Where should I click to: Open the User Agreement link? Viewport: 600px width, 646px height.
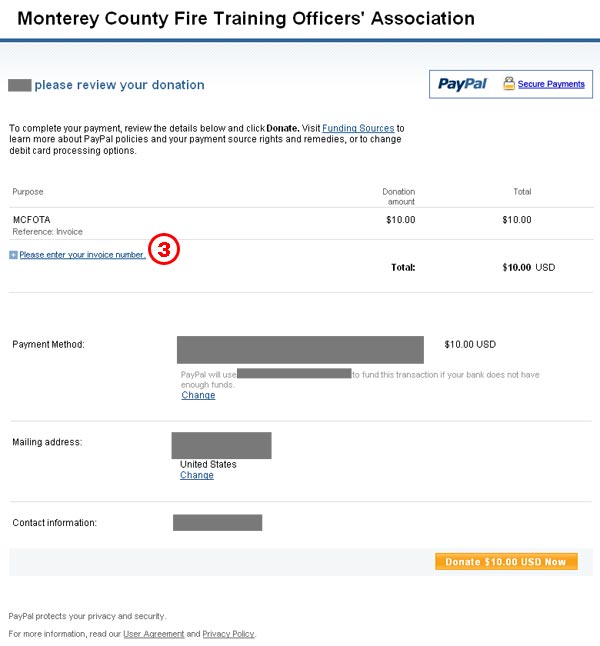click(154, 634)
